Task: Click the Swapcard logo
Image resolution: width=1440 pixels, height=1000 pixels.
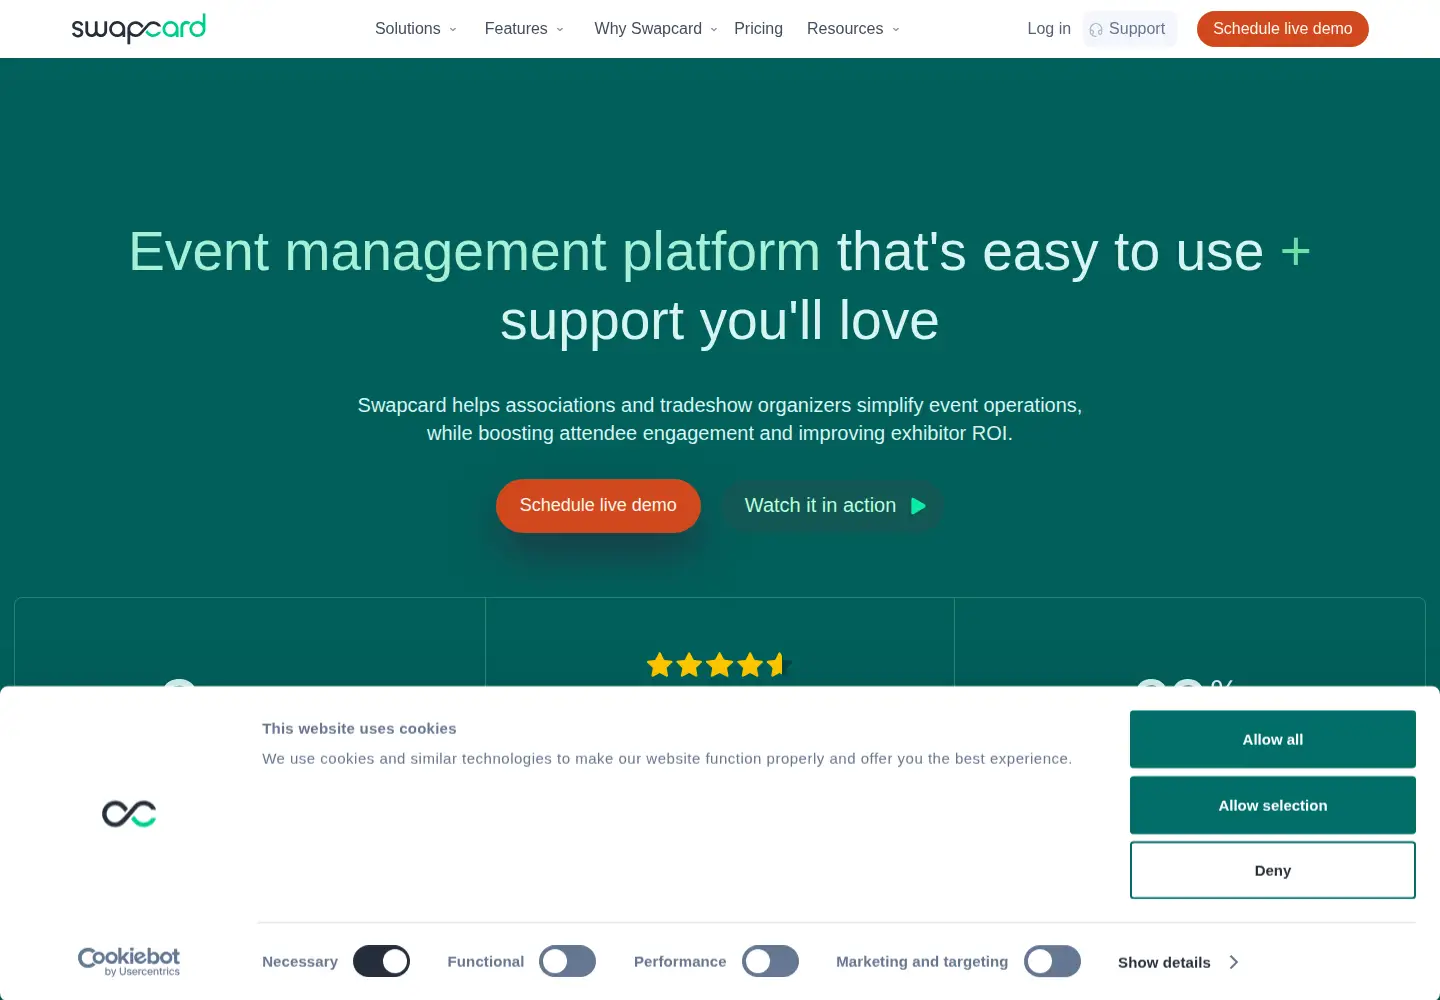Action: click(138, 28)
